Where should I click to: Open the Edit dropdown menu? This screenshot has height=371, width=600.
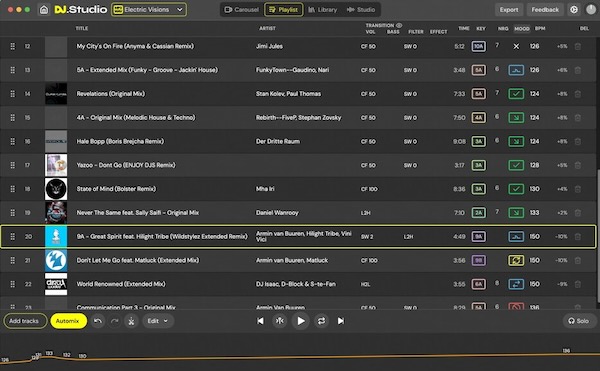point(158,321)
